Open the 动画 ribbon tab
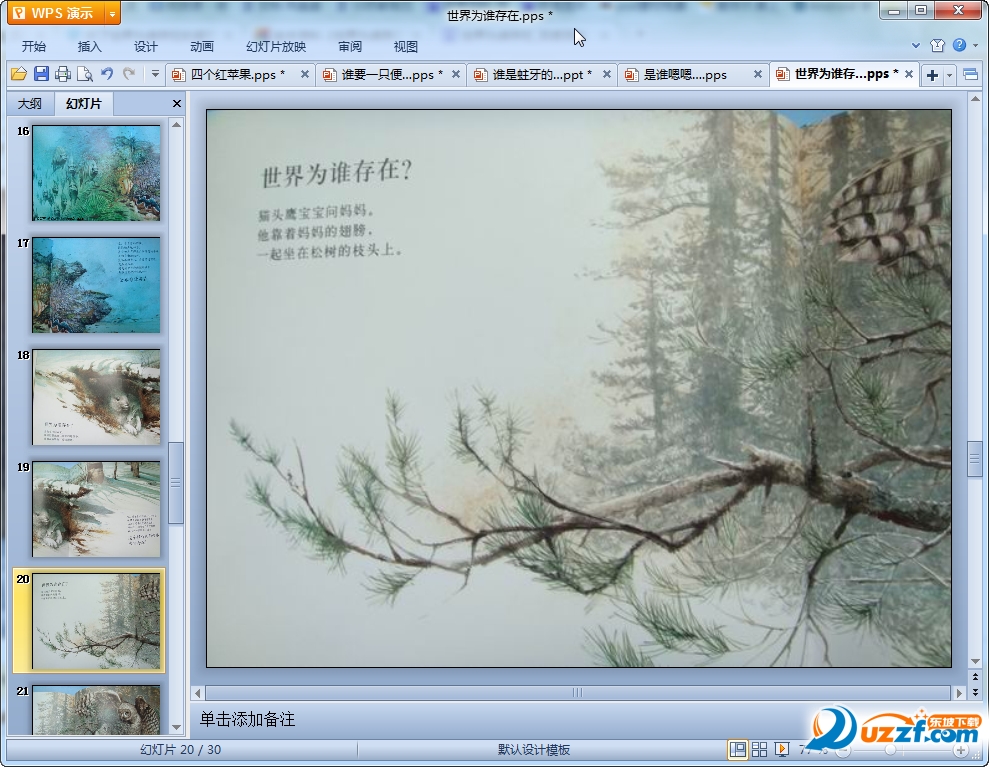The width and height of the screenshot is (989, 767). coord(202,47)
